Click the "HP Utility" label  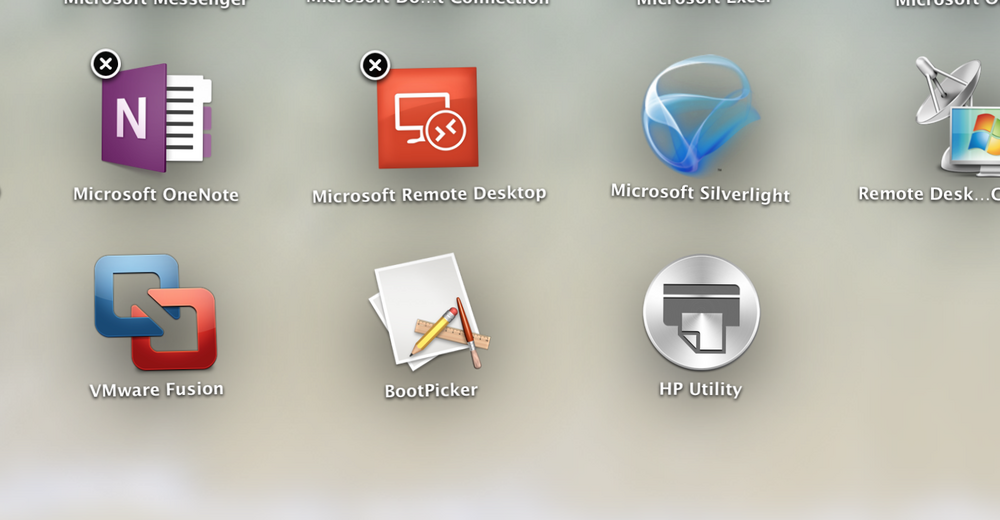[700, 389]
